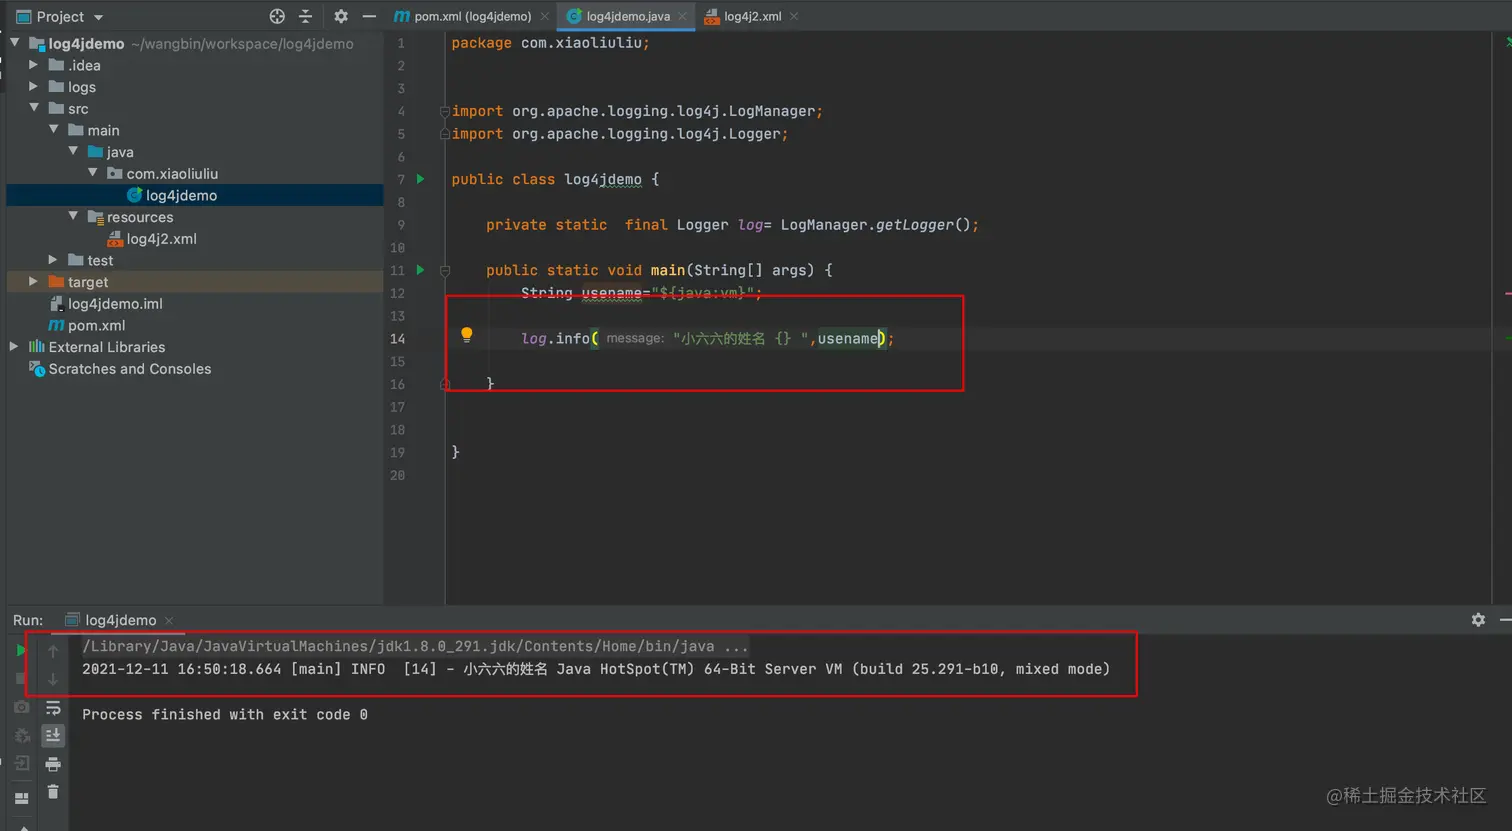The height and width of the screenshot is (831, 1512).
Task: Open Project panel gear settings
Action: click(x=341, y=16)
